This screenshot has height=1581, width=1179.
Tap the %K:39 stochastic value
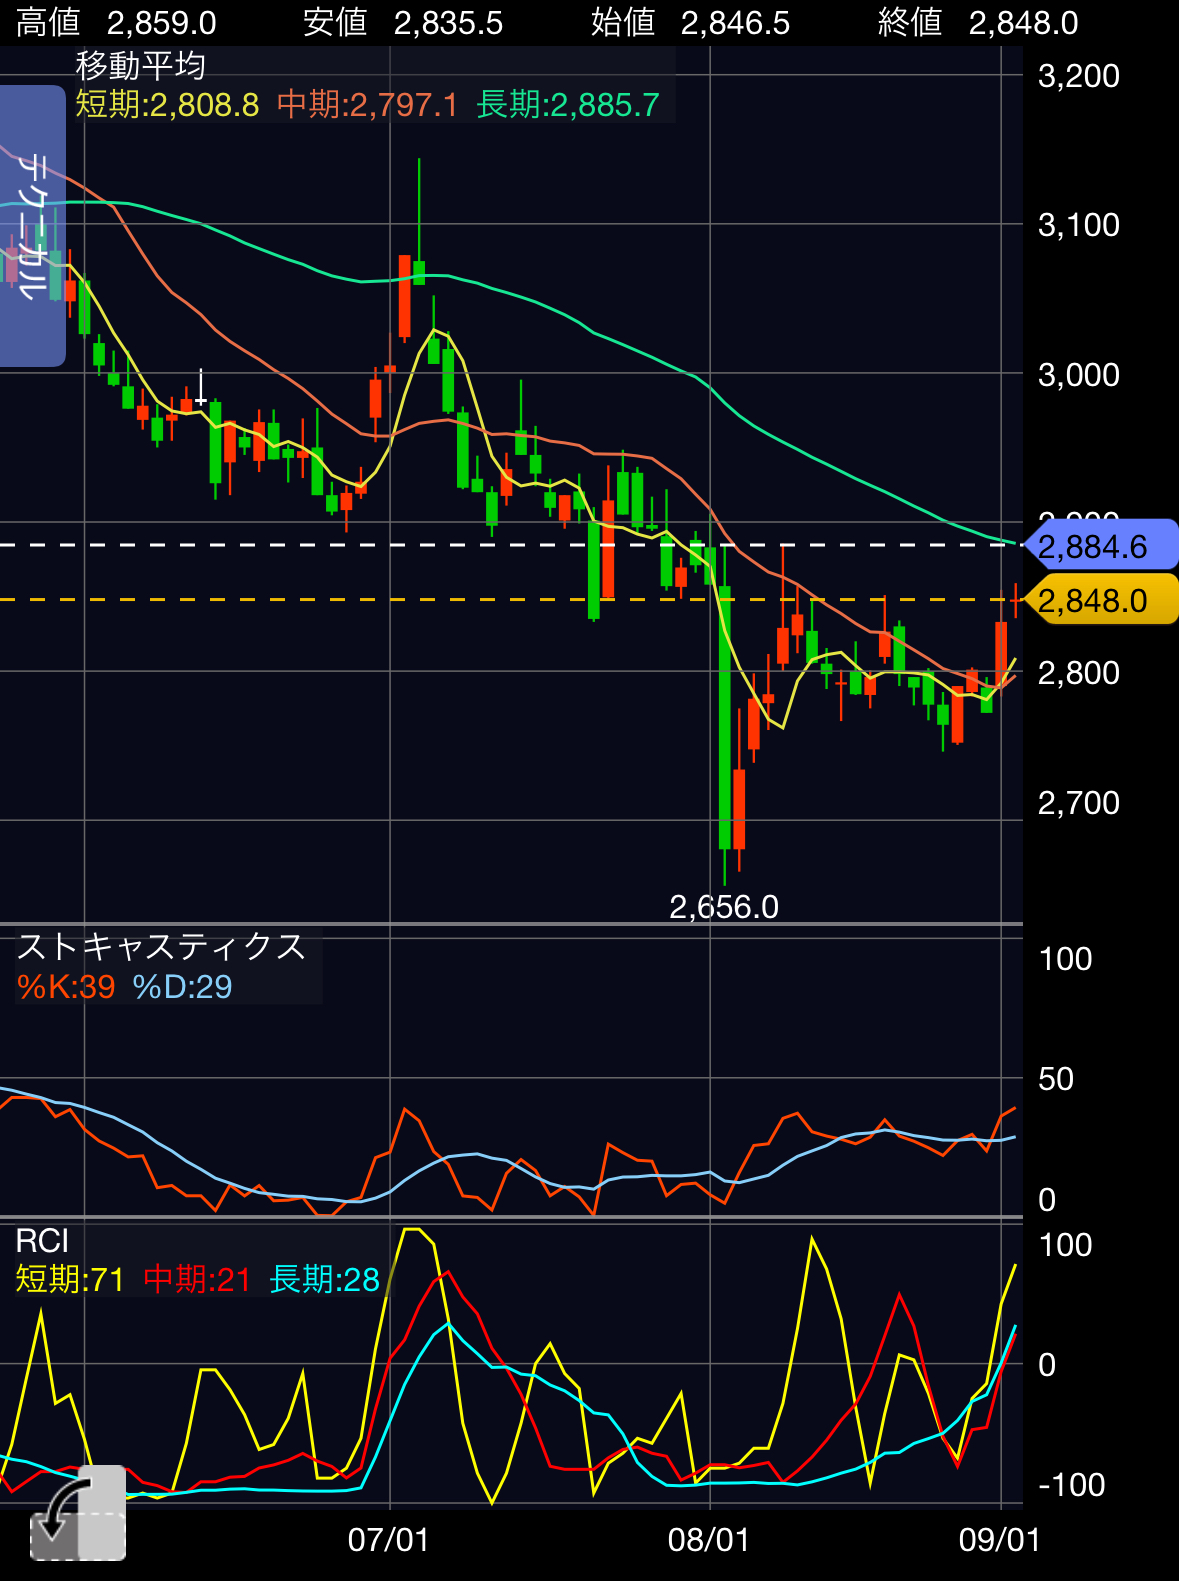[x=66, y=987]
